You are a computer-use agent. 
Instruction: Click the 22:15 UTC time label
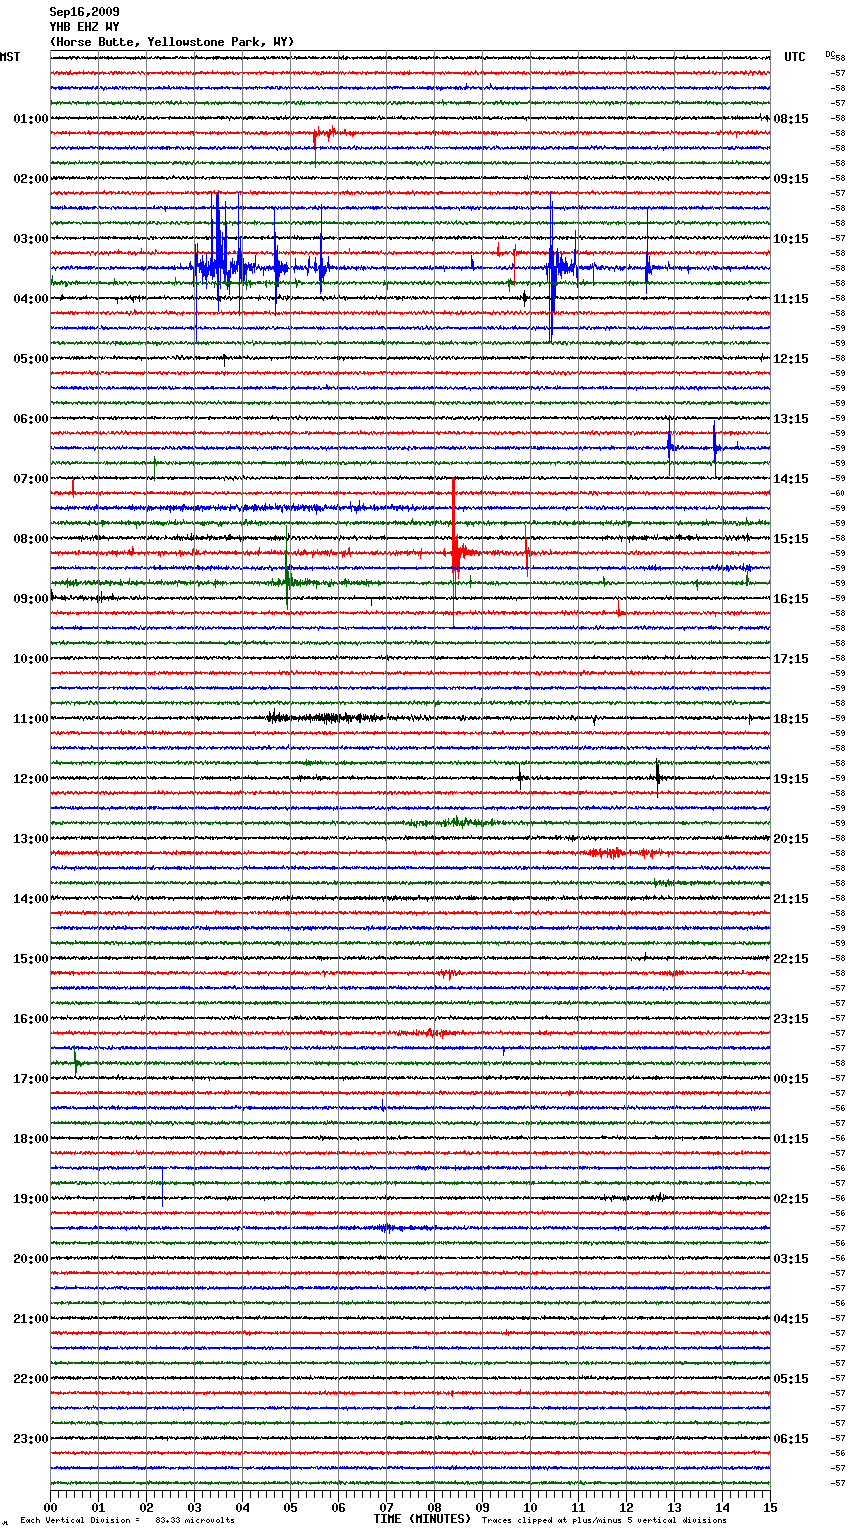791,959
